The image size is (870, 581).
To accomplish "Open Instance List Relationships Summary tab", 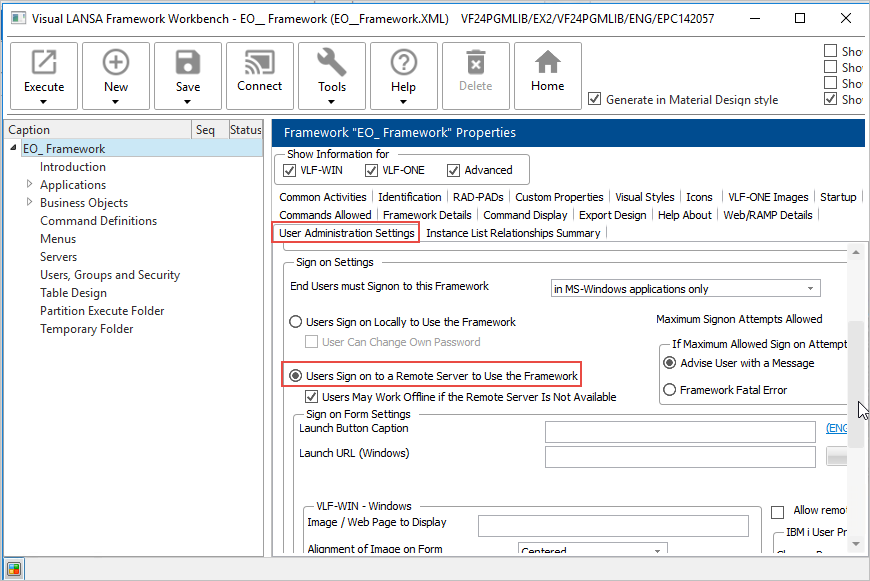I will (x=513, y=233).
